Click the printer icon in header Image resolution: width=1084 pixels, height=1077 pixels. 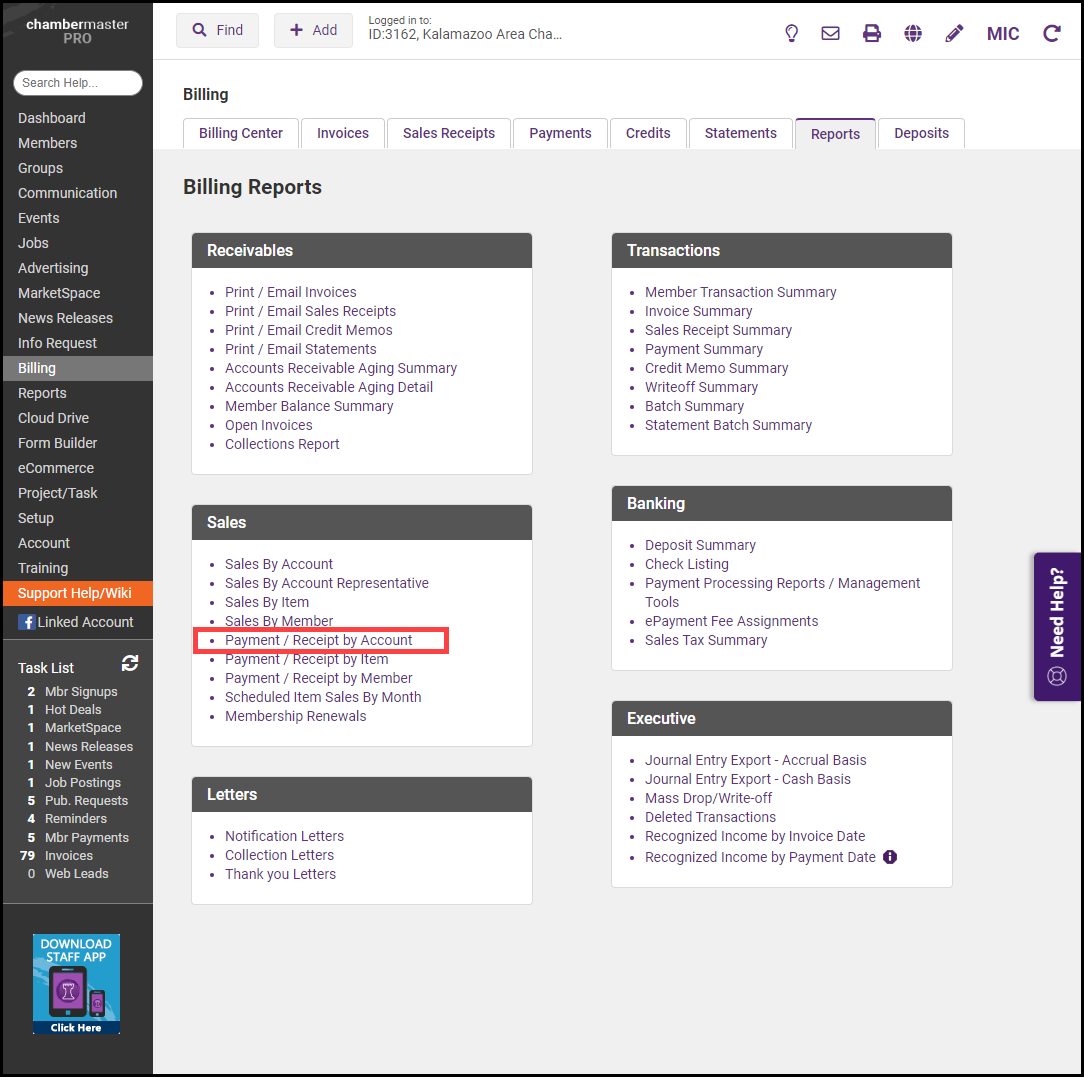pos(872,33)
